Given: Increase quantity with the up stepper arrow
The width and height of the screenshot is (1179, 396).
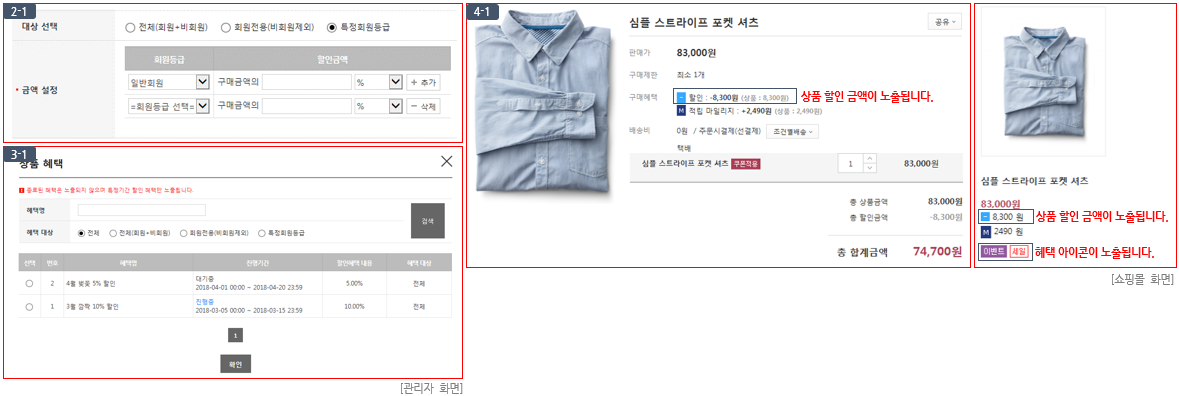Looking at the screenshot, I should (870, 158).
